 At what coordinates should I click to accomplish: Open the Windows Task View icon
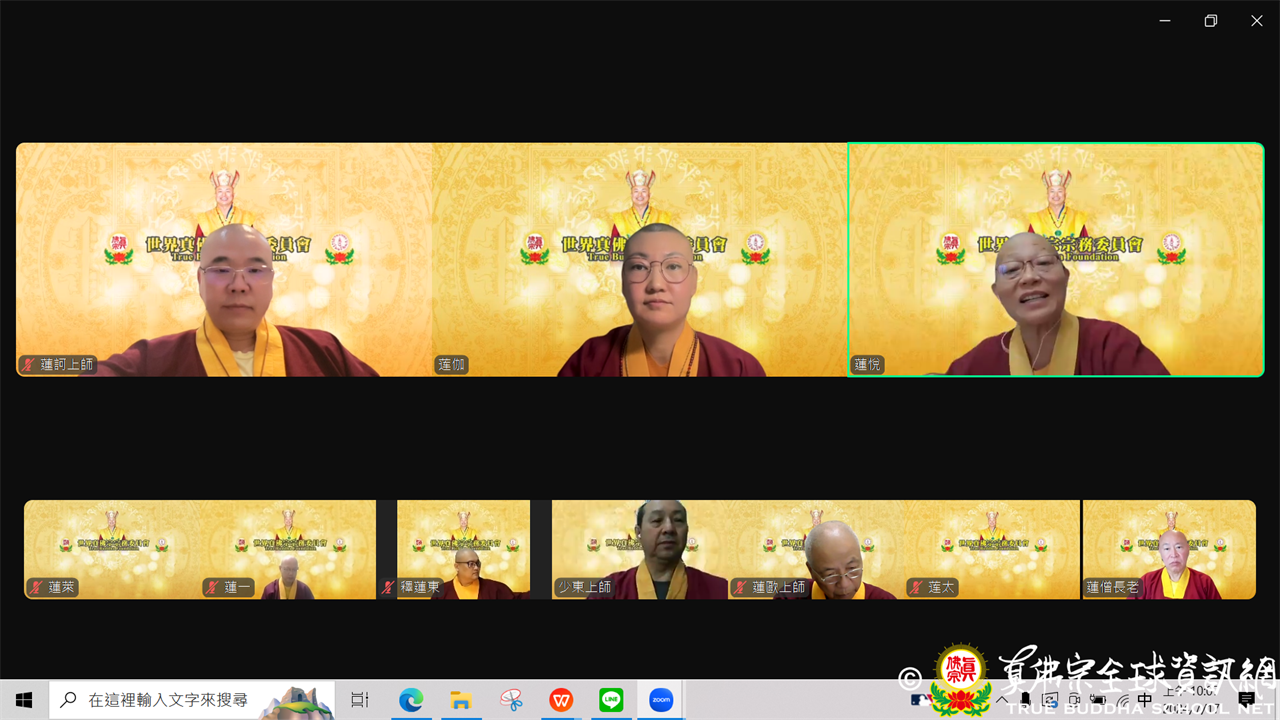coord(360,700)
